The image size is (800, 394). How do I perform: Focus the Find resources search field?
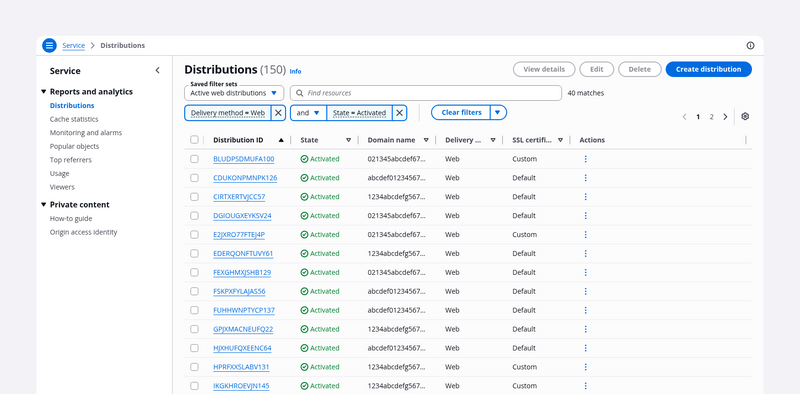[426, 93]
